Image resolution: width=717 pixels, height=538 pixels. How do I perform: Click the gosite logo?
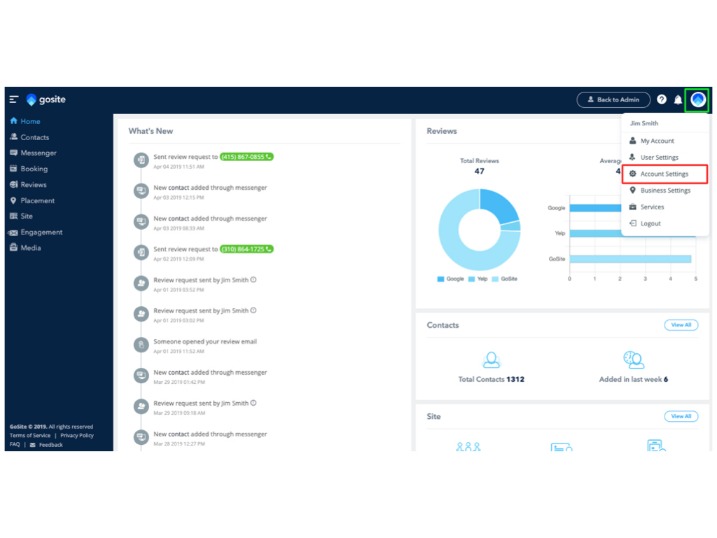[46, 100]
